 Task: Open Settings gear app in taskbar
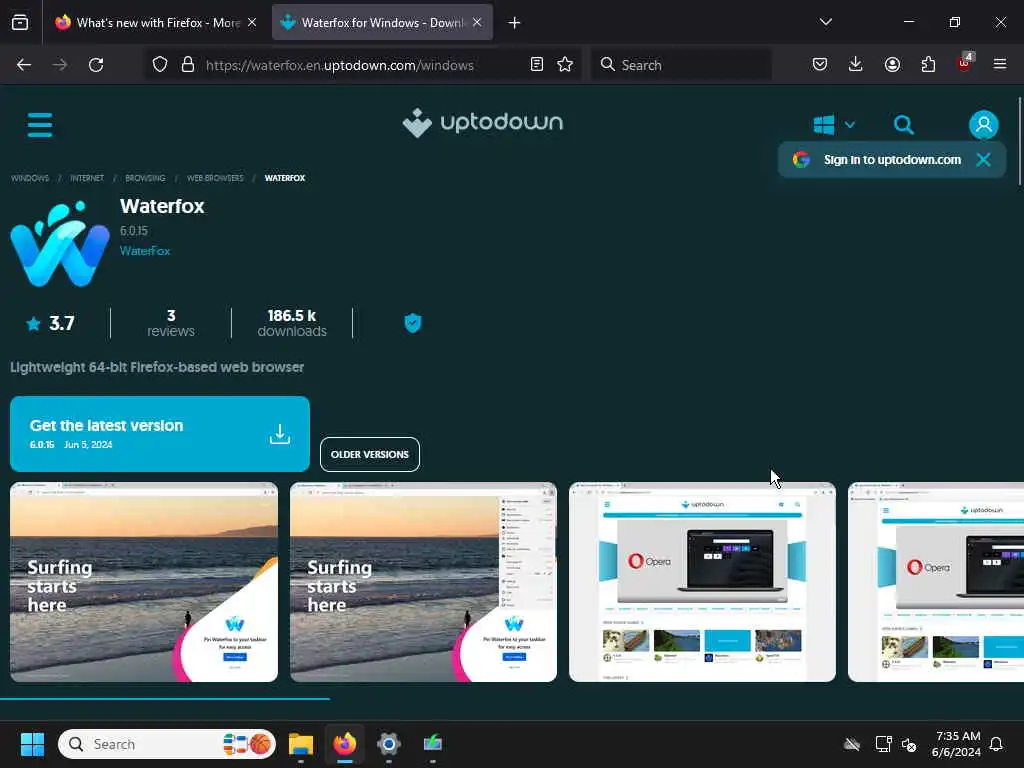389,744
